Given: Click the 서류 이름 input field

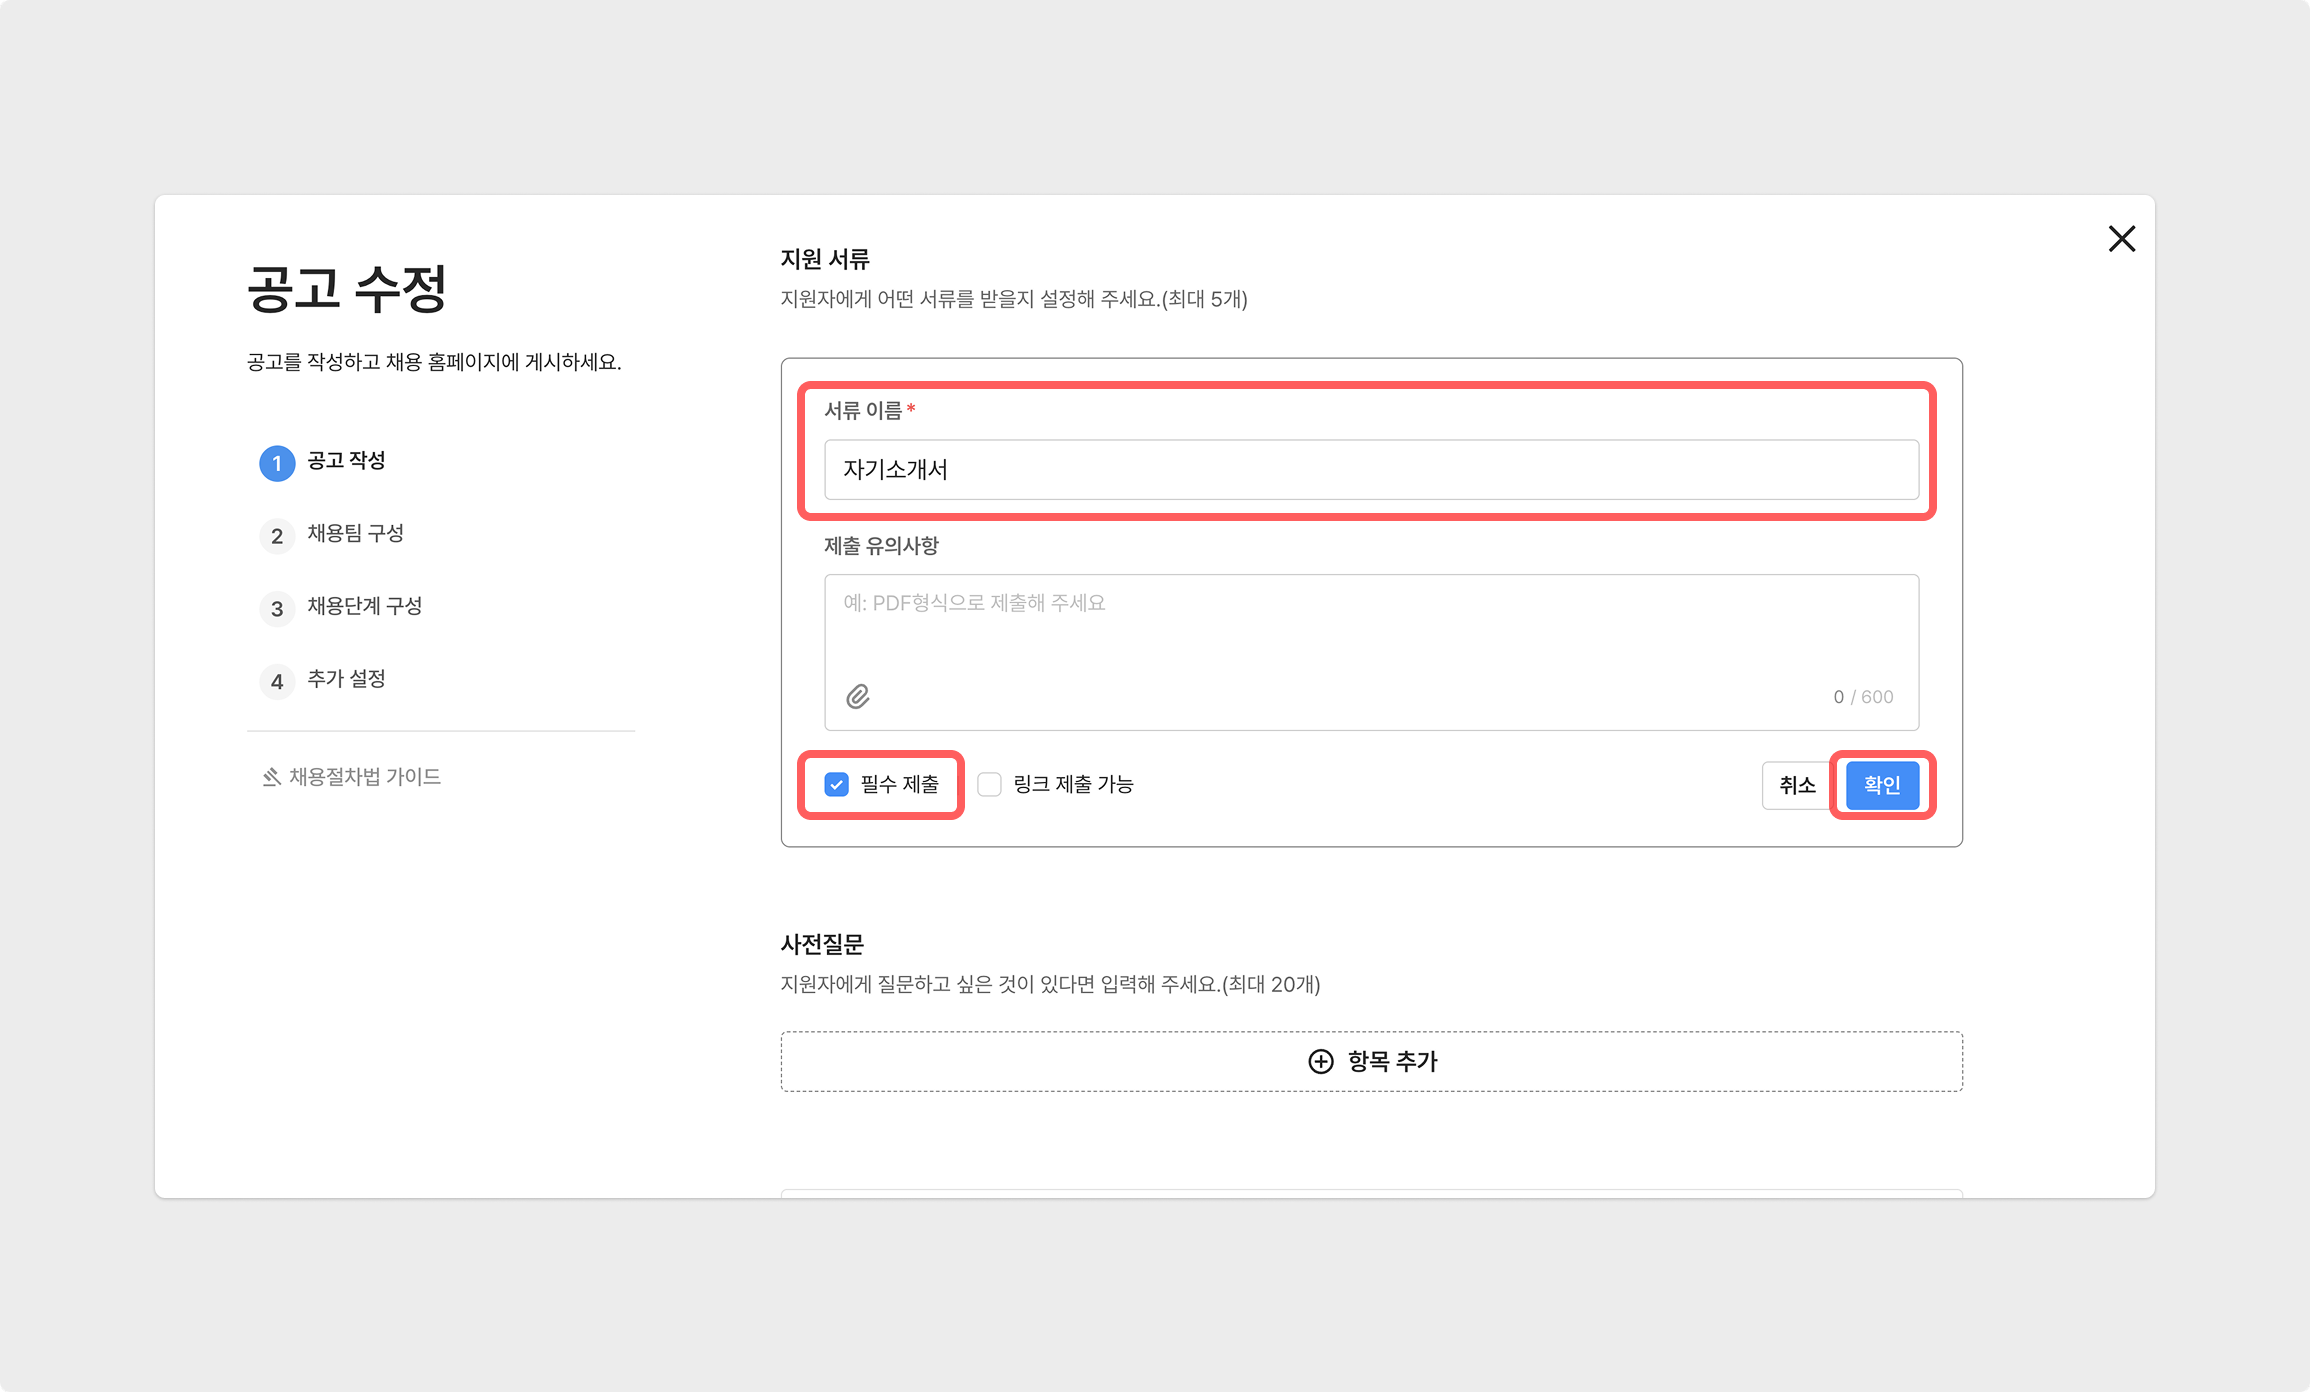Looking at the screenshot, I should 1370,470.
